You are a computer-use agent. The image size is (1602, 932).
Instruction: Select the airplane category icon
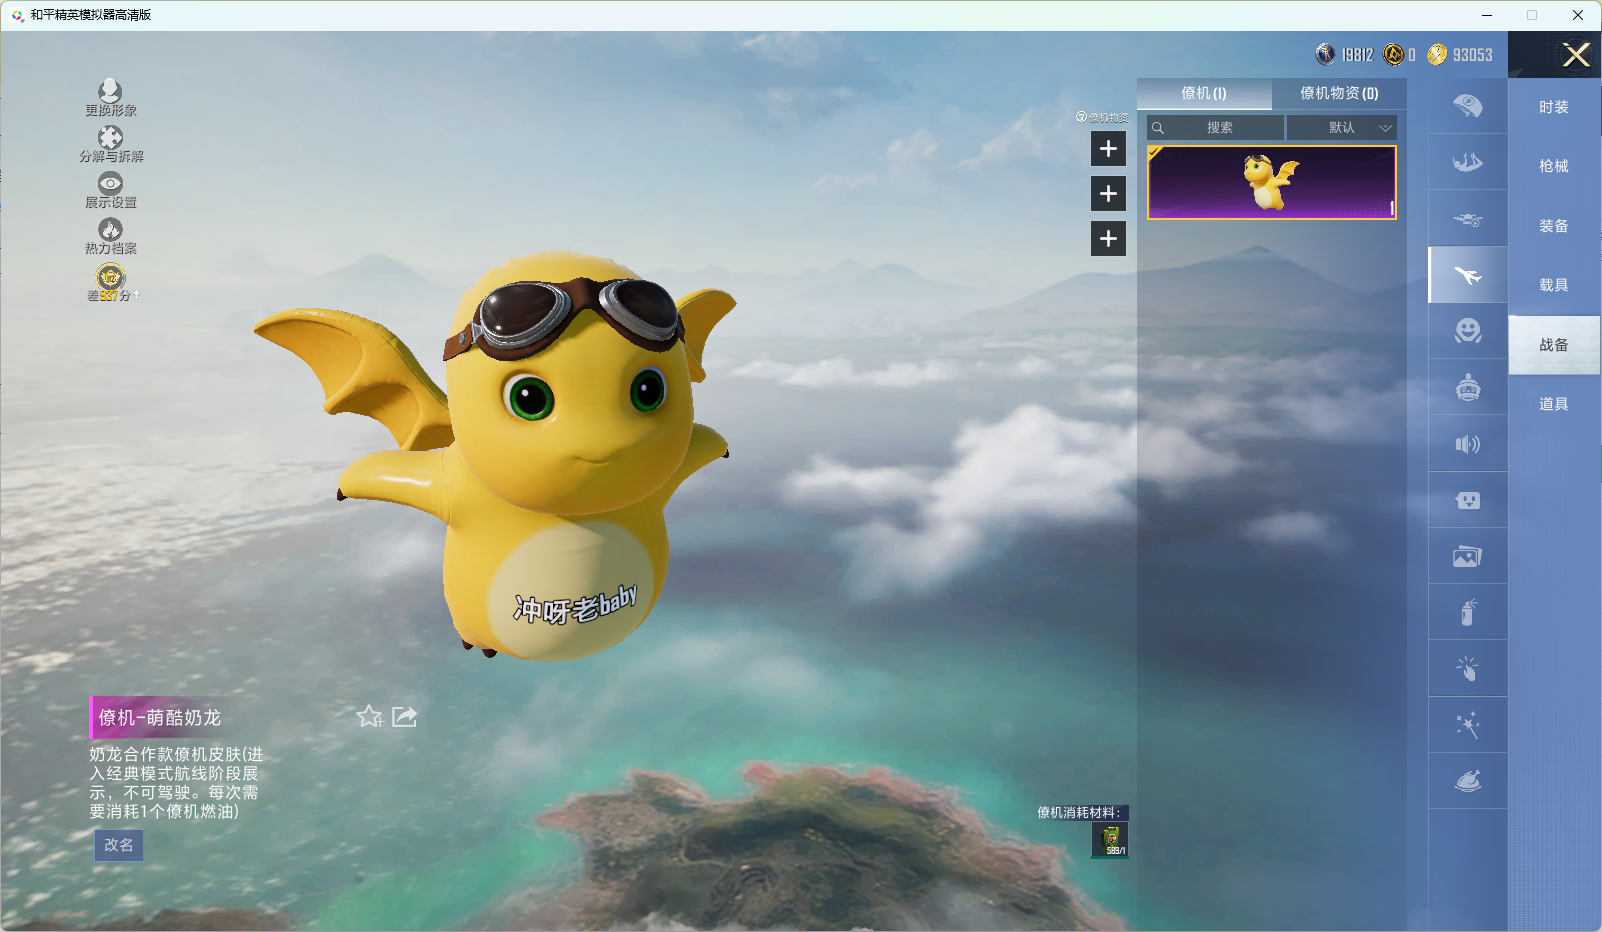[1468, 275]
